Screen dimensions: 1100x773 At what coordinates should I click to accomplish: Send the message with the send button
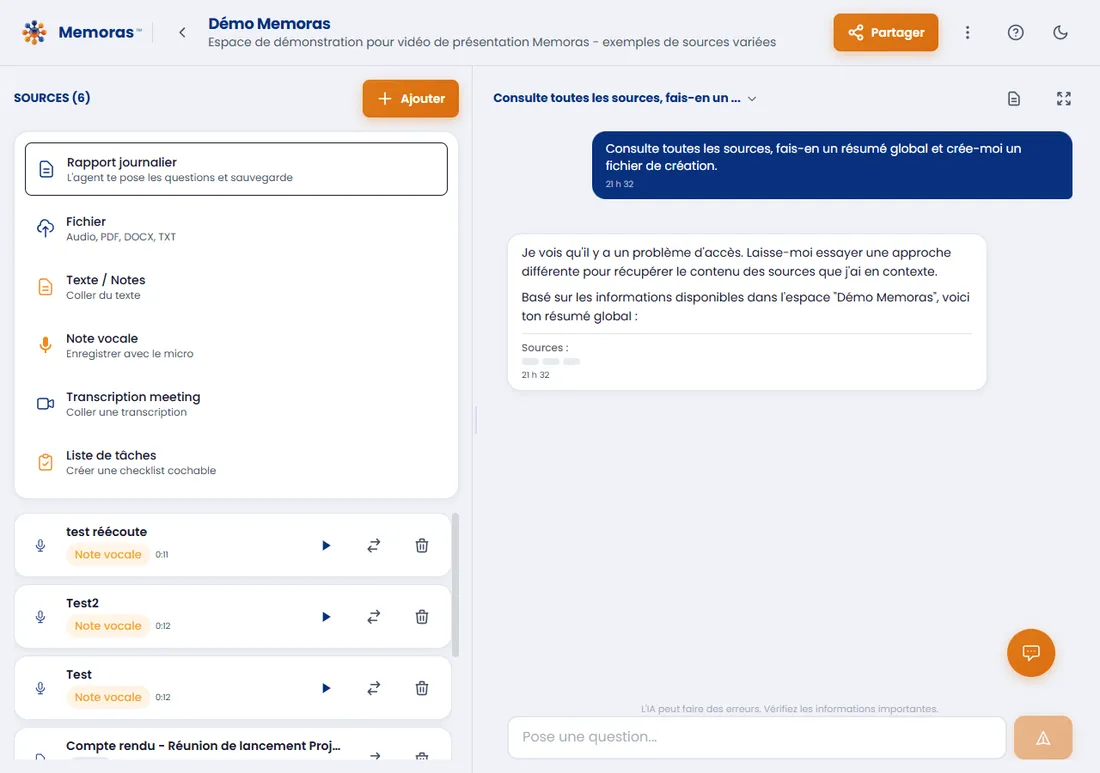click(1043, 737)
